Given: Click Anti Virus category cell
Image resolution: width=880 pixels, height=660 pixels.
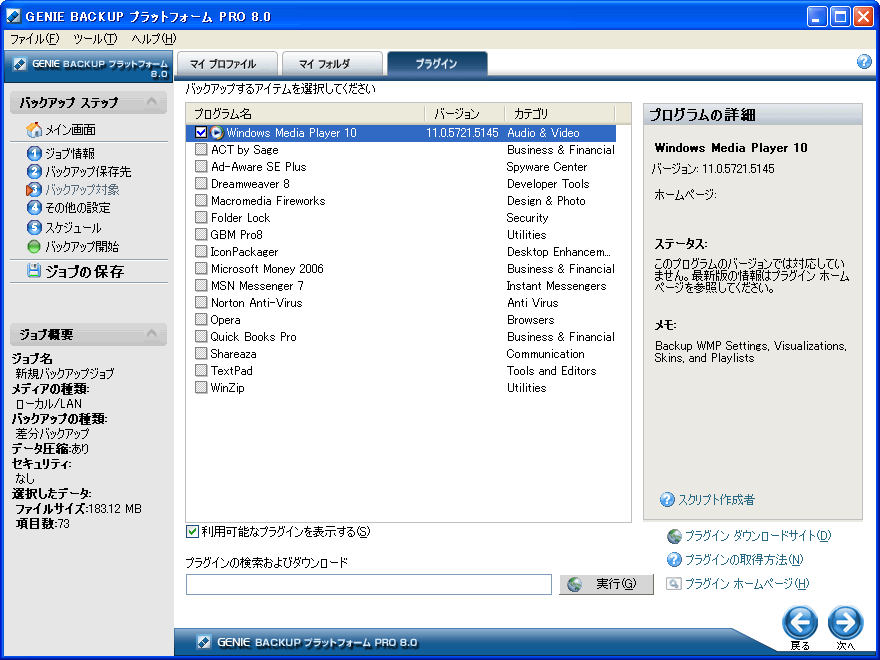Looking at the screenshot, I should tap(533, 302).
